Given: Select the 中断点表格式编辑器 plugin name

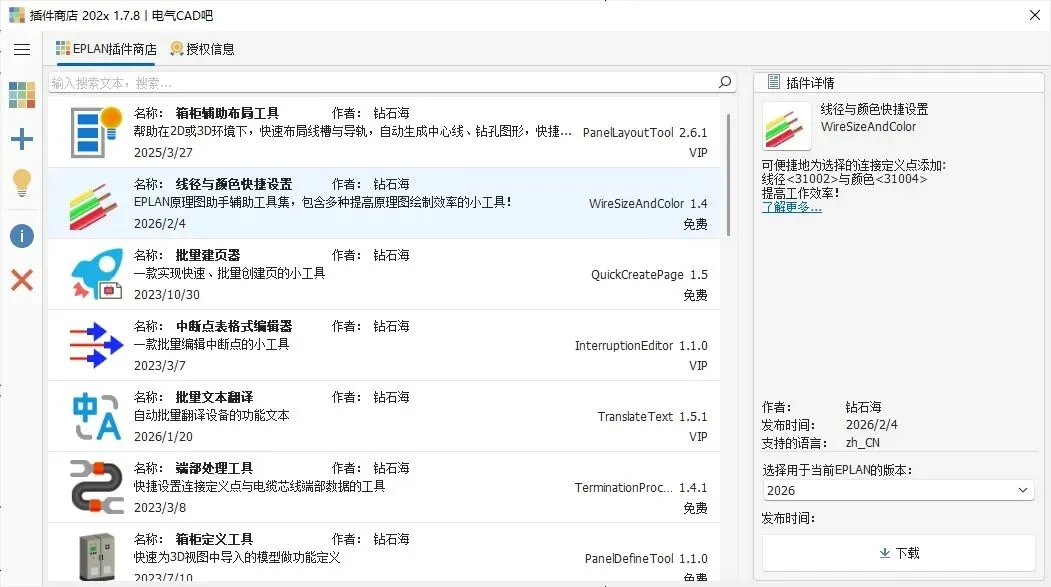Looking at the screenshot, I should pyautogui.click(x=234, y=326).
